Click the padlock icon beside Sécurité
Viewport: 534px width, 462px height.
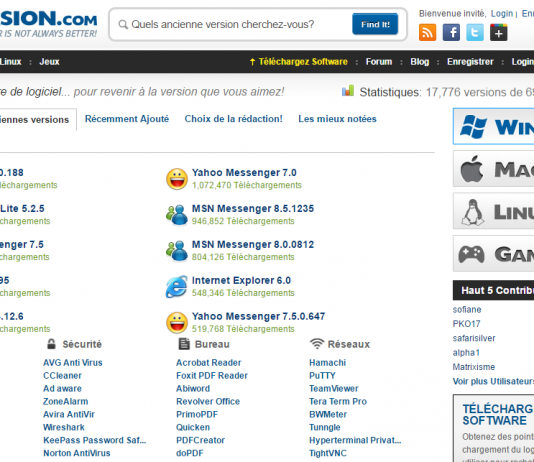pos(51,344)
